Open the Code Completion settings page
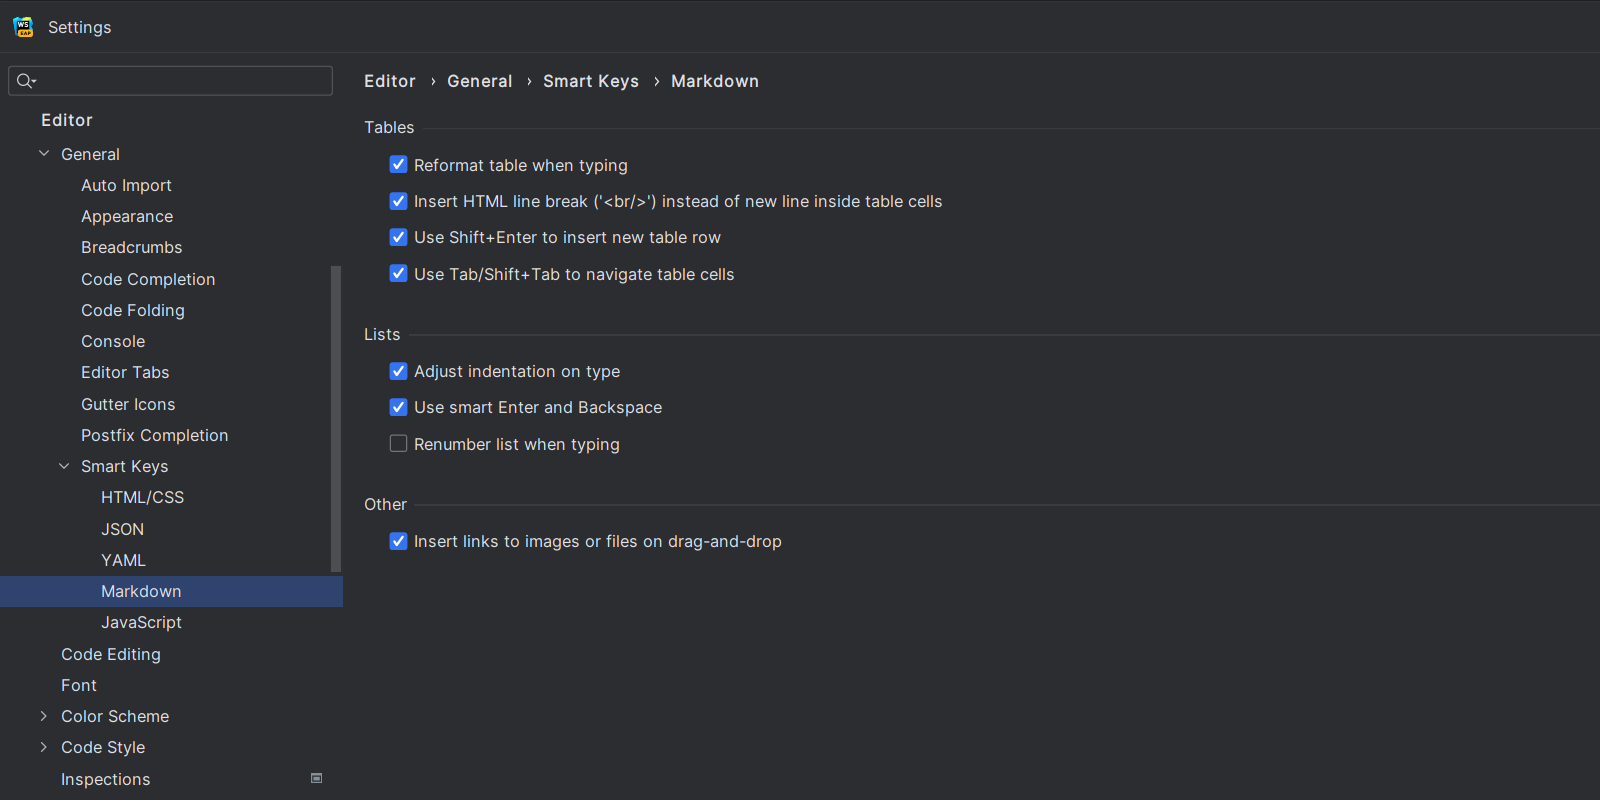This screenshot has height=800, width=1600. click(148, 279)
